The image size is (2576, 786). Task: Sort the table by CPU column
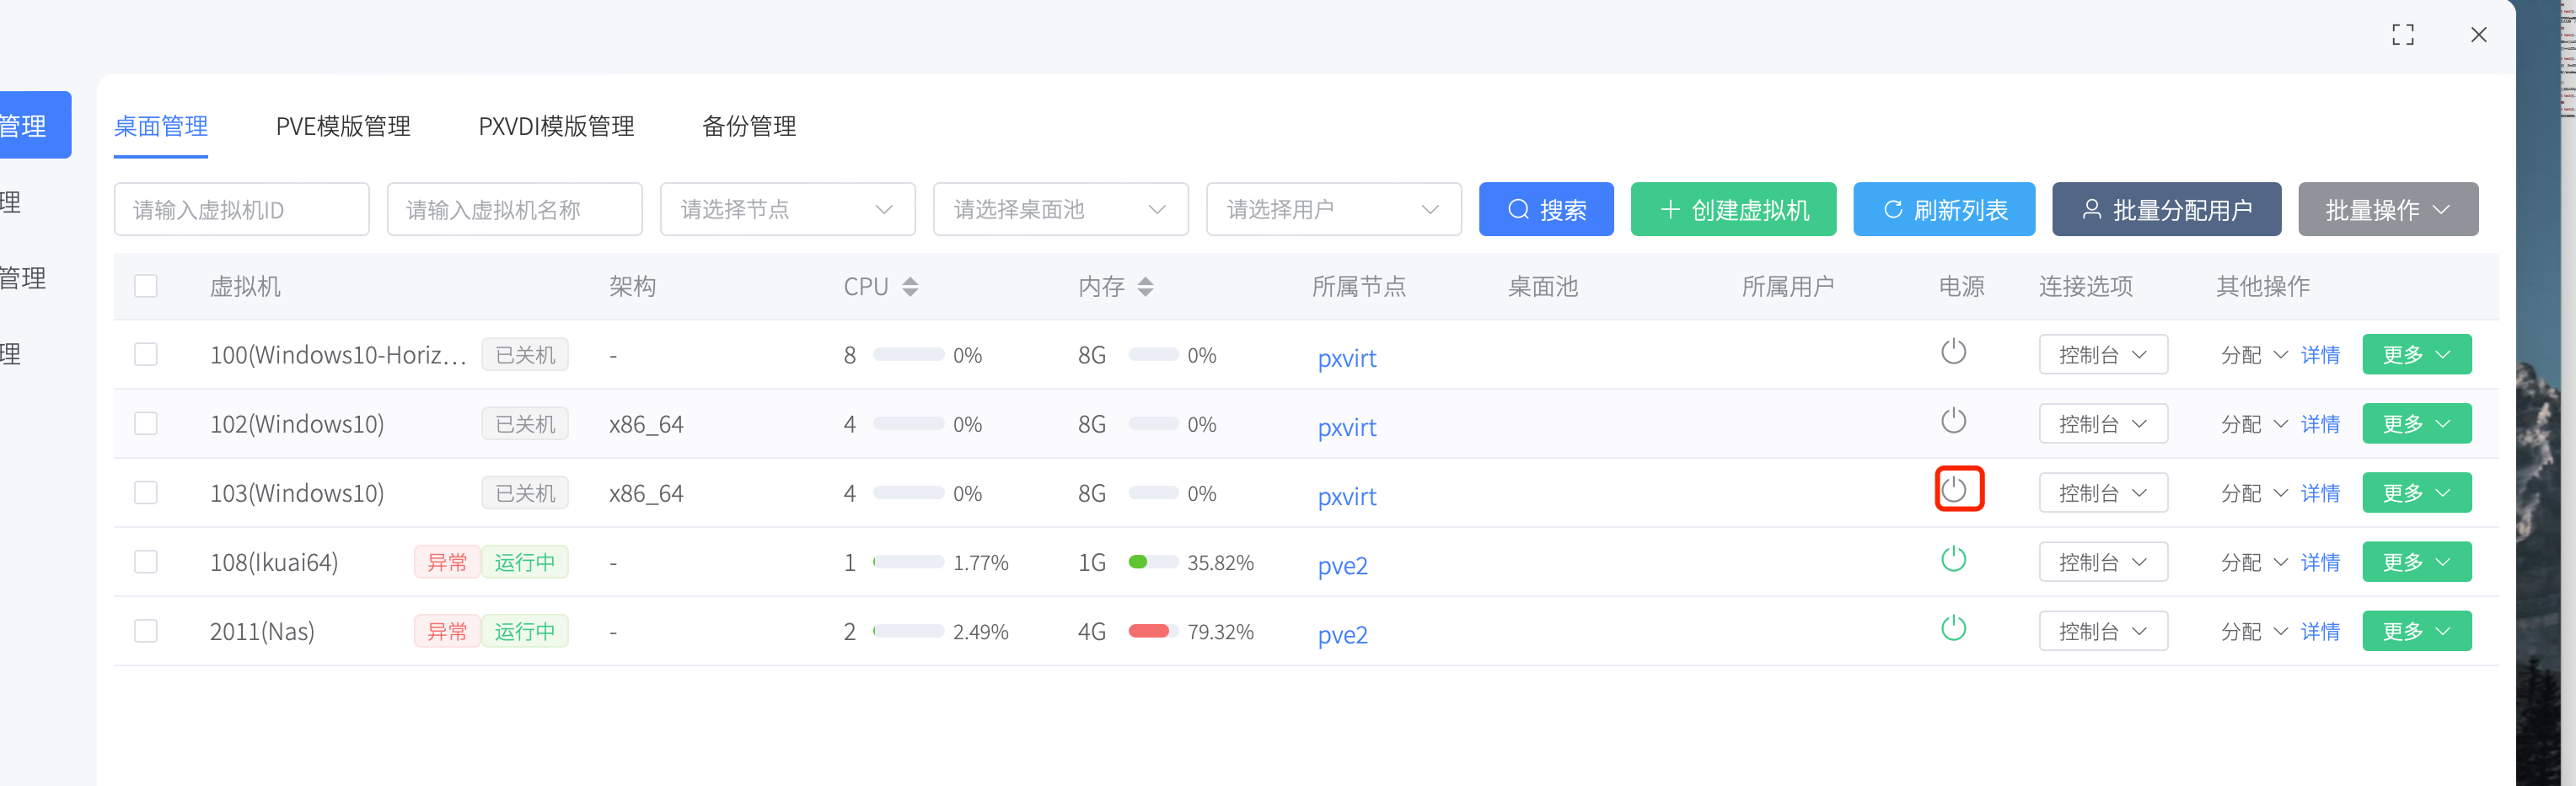(909, 287)
